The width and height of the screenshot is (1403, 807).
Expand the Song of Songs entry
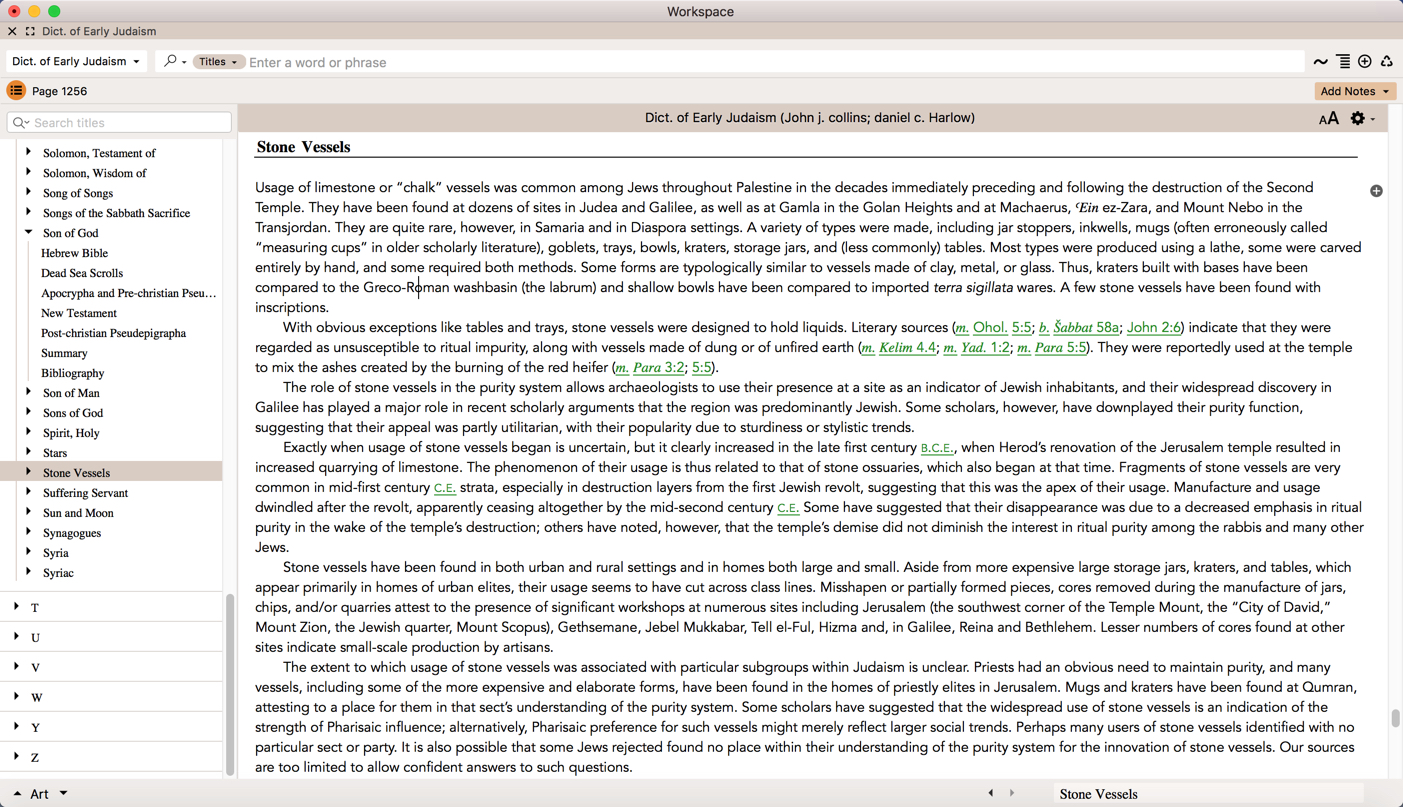[x=28, y=192]
